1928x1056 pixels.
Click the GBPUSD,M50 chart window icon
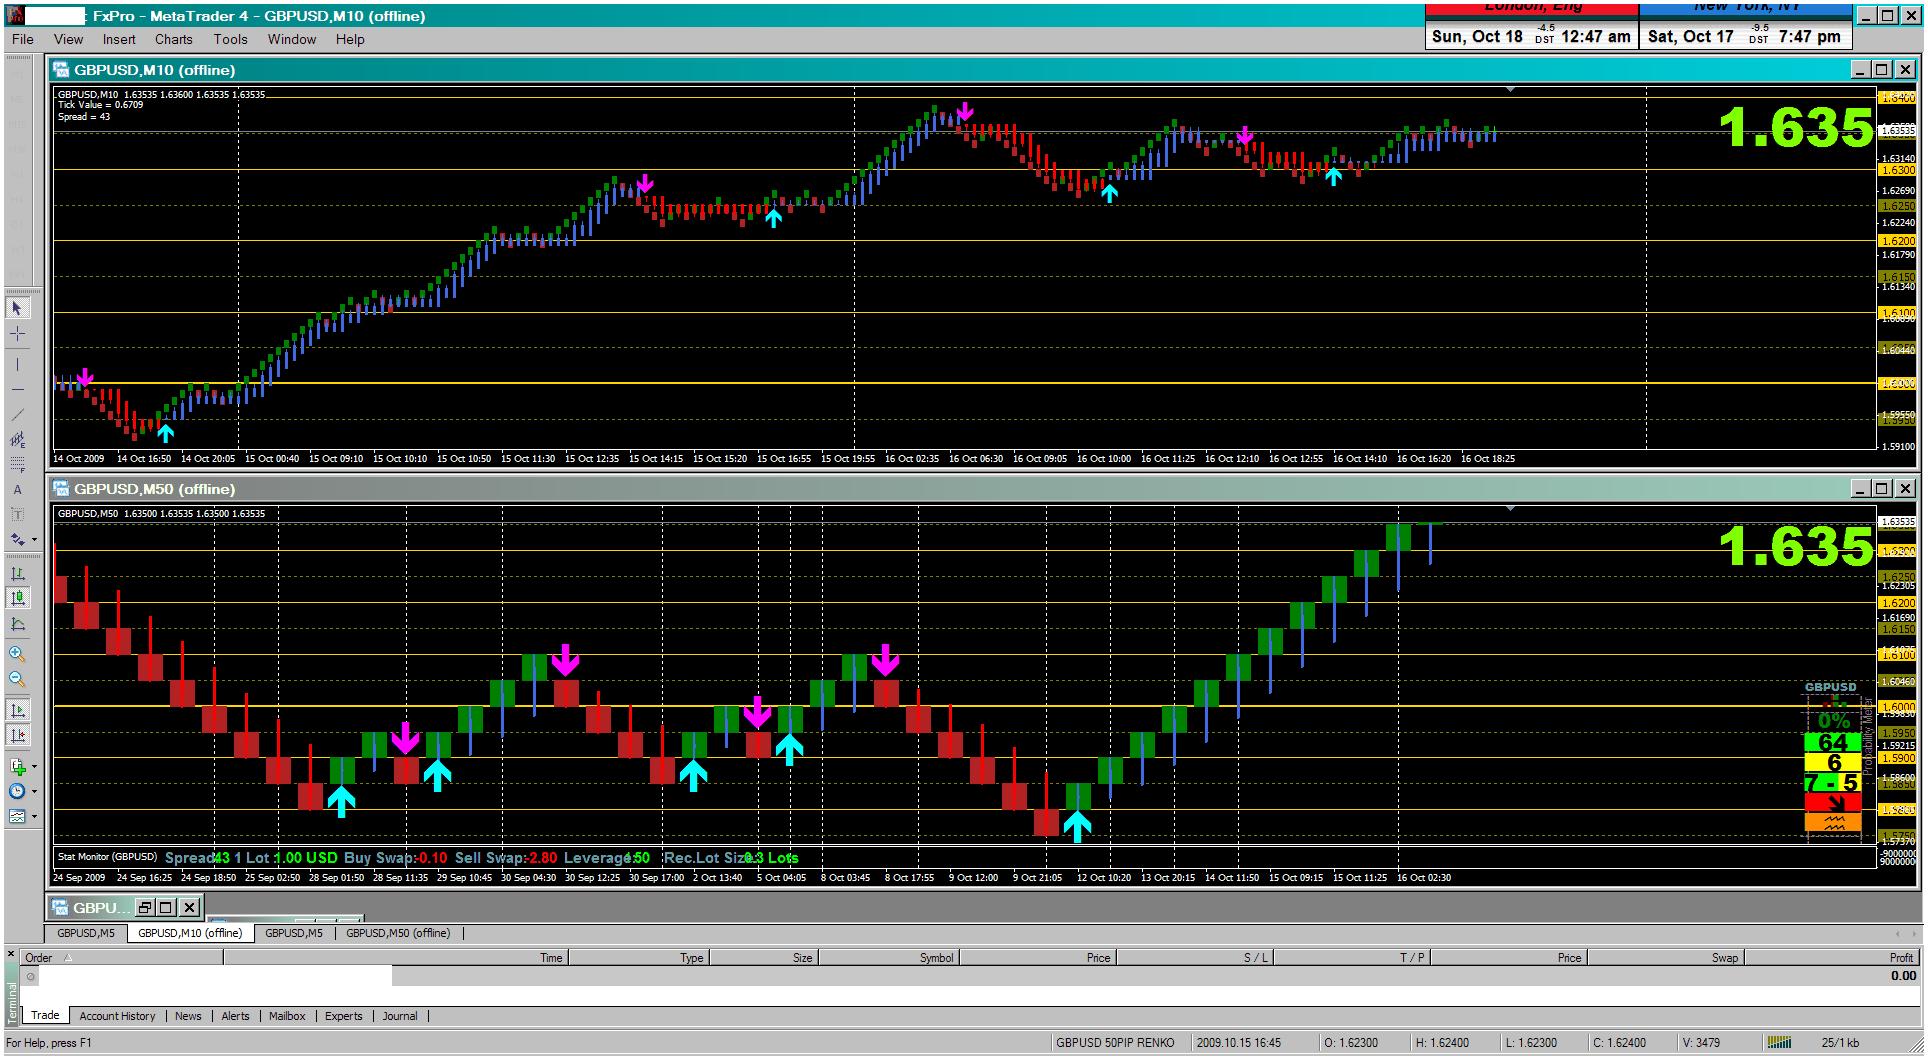[x=62, y=489]
